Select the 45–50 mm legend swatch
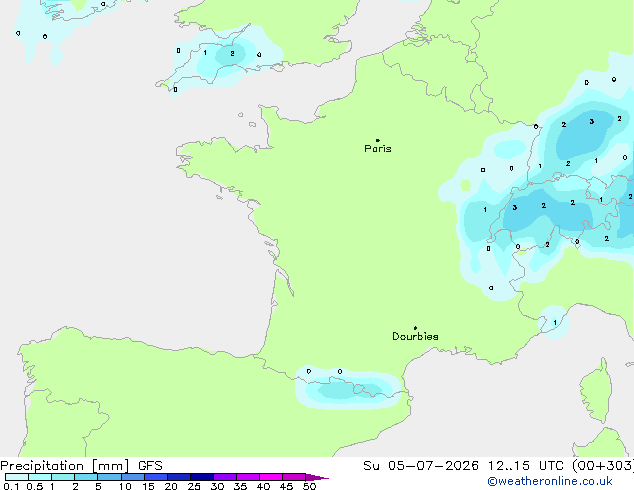This screenshot has width=634, height=490. (x=294, y=477)
